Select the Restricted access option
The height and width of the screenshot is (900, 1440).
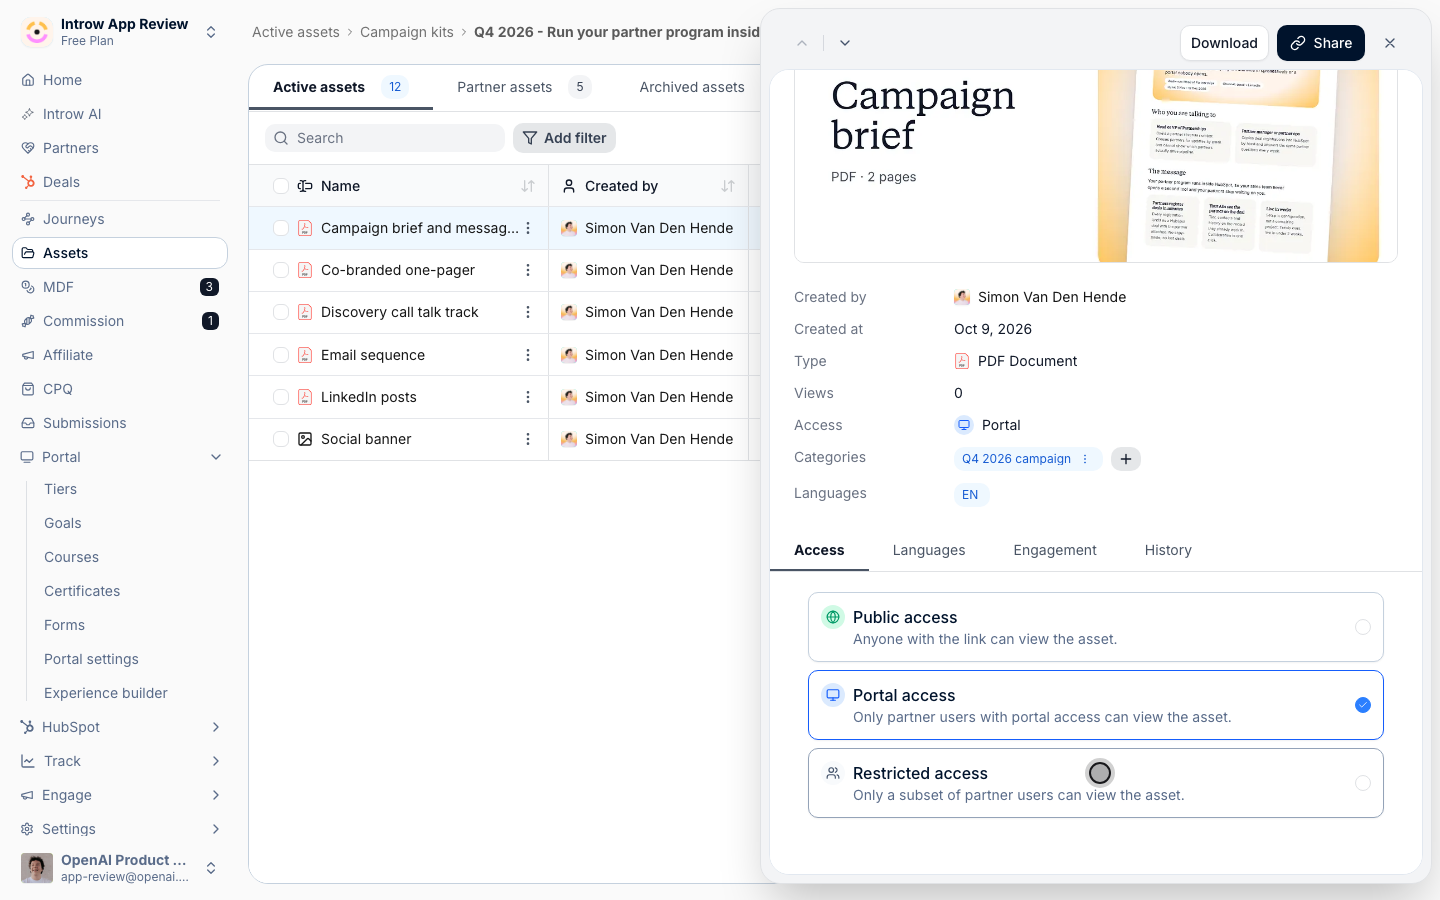(1096, 783)
